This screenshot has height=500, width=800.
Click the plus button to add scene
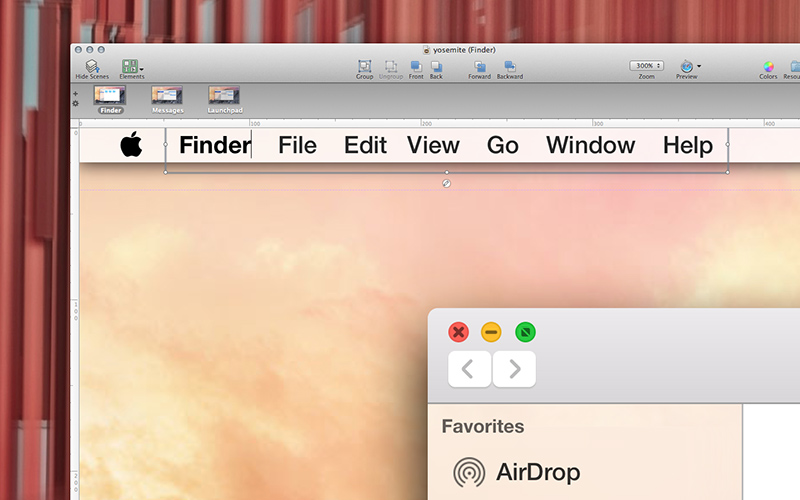pyautogui.click(x=76, y=94)
